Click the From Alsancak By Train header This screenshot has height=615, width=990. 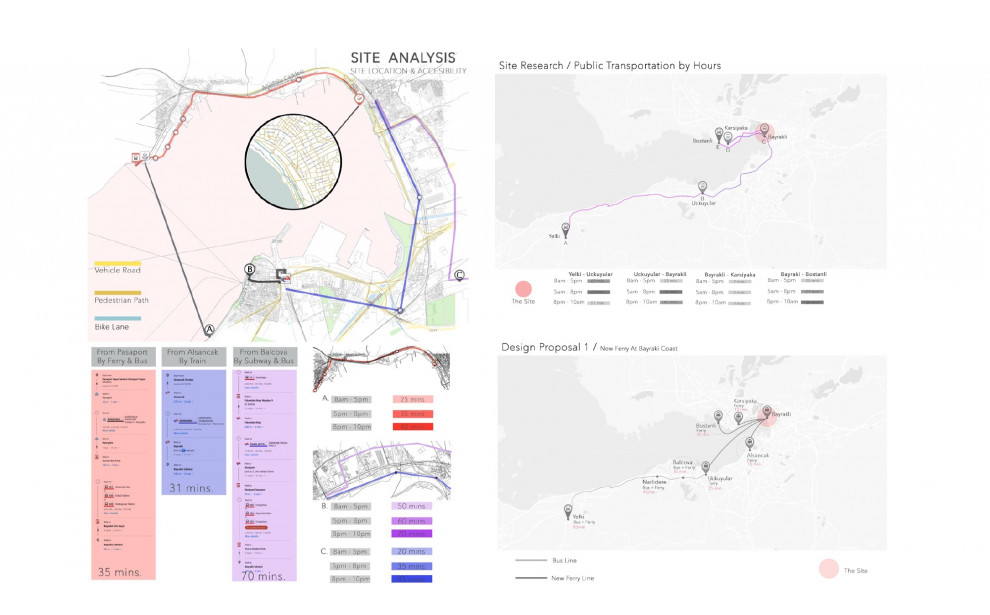click(x=193, y=356)
